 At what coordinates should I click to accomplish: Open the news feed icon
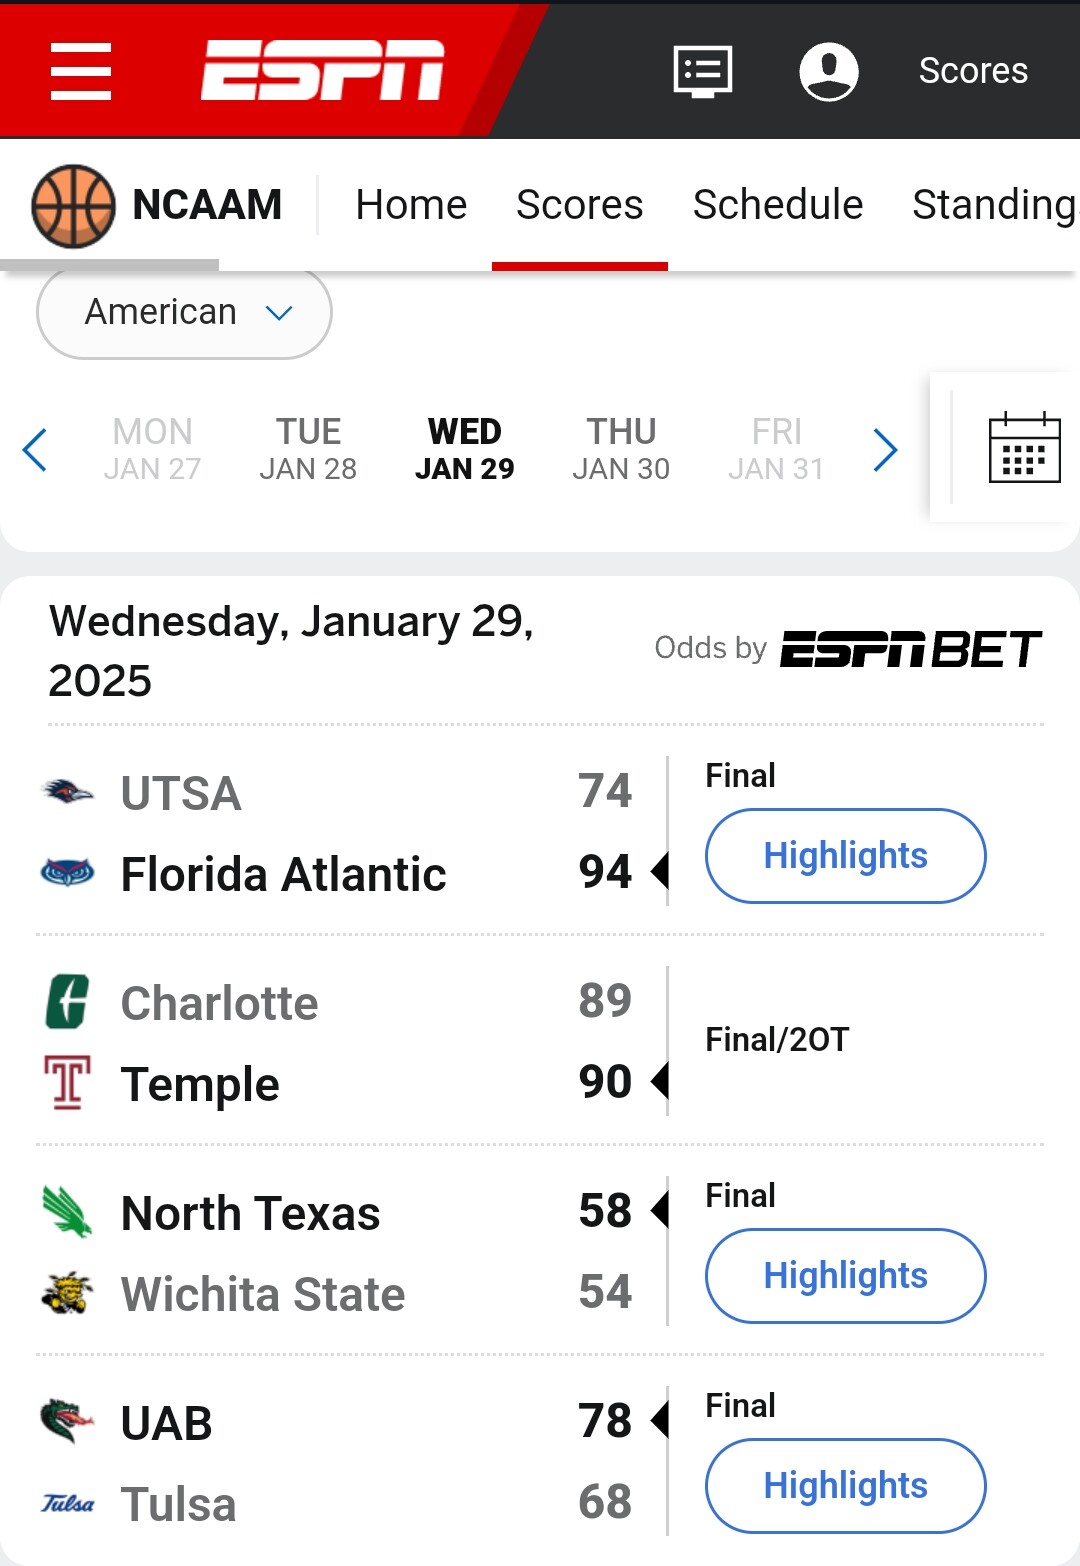(x=703, y=71)
